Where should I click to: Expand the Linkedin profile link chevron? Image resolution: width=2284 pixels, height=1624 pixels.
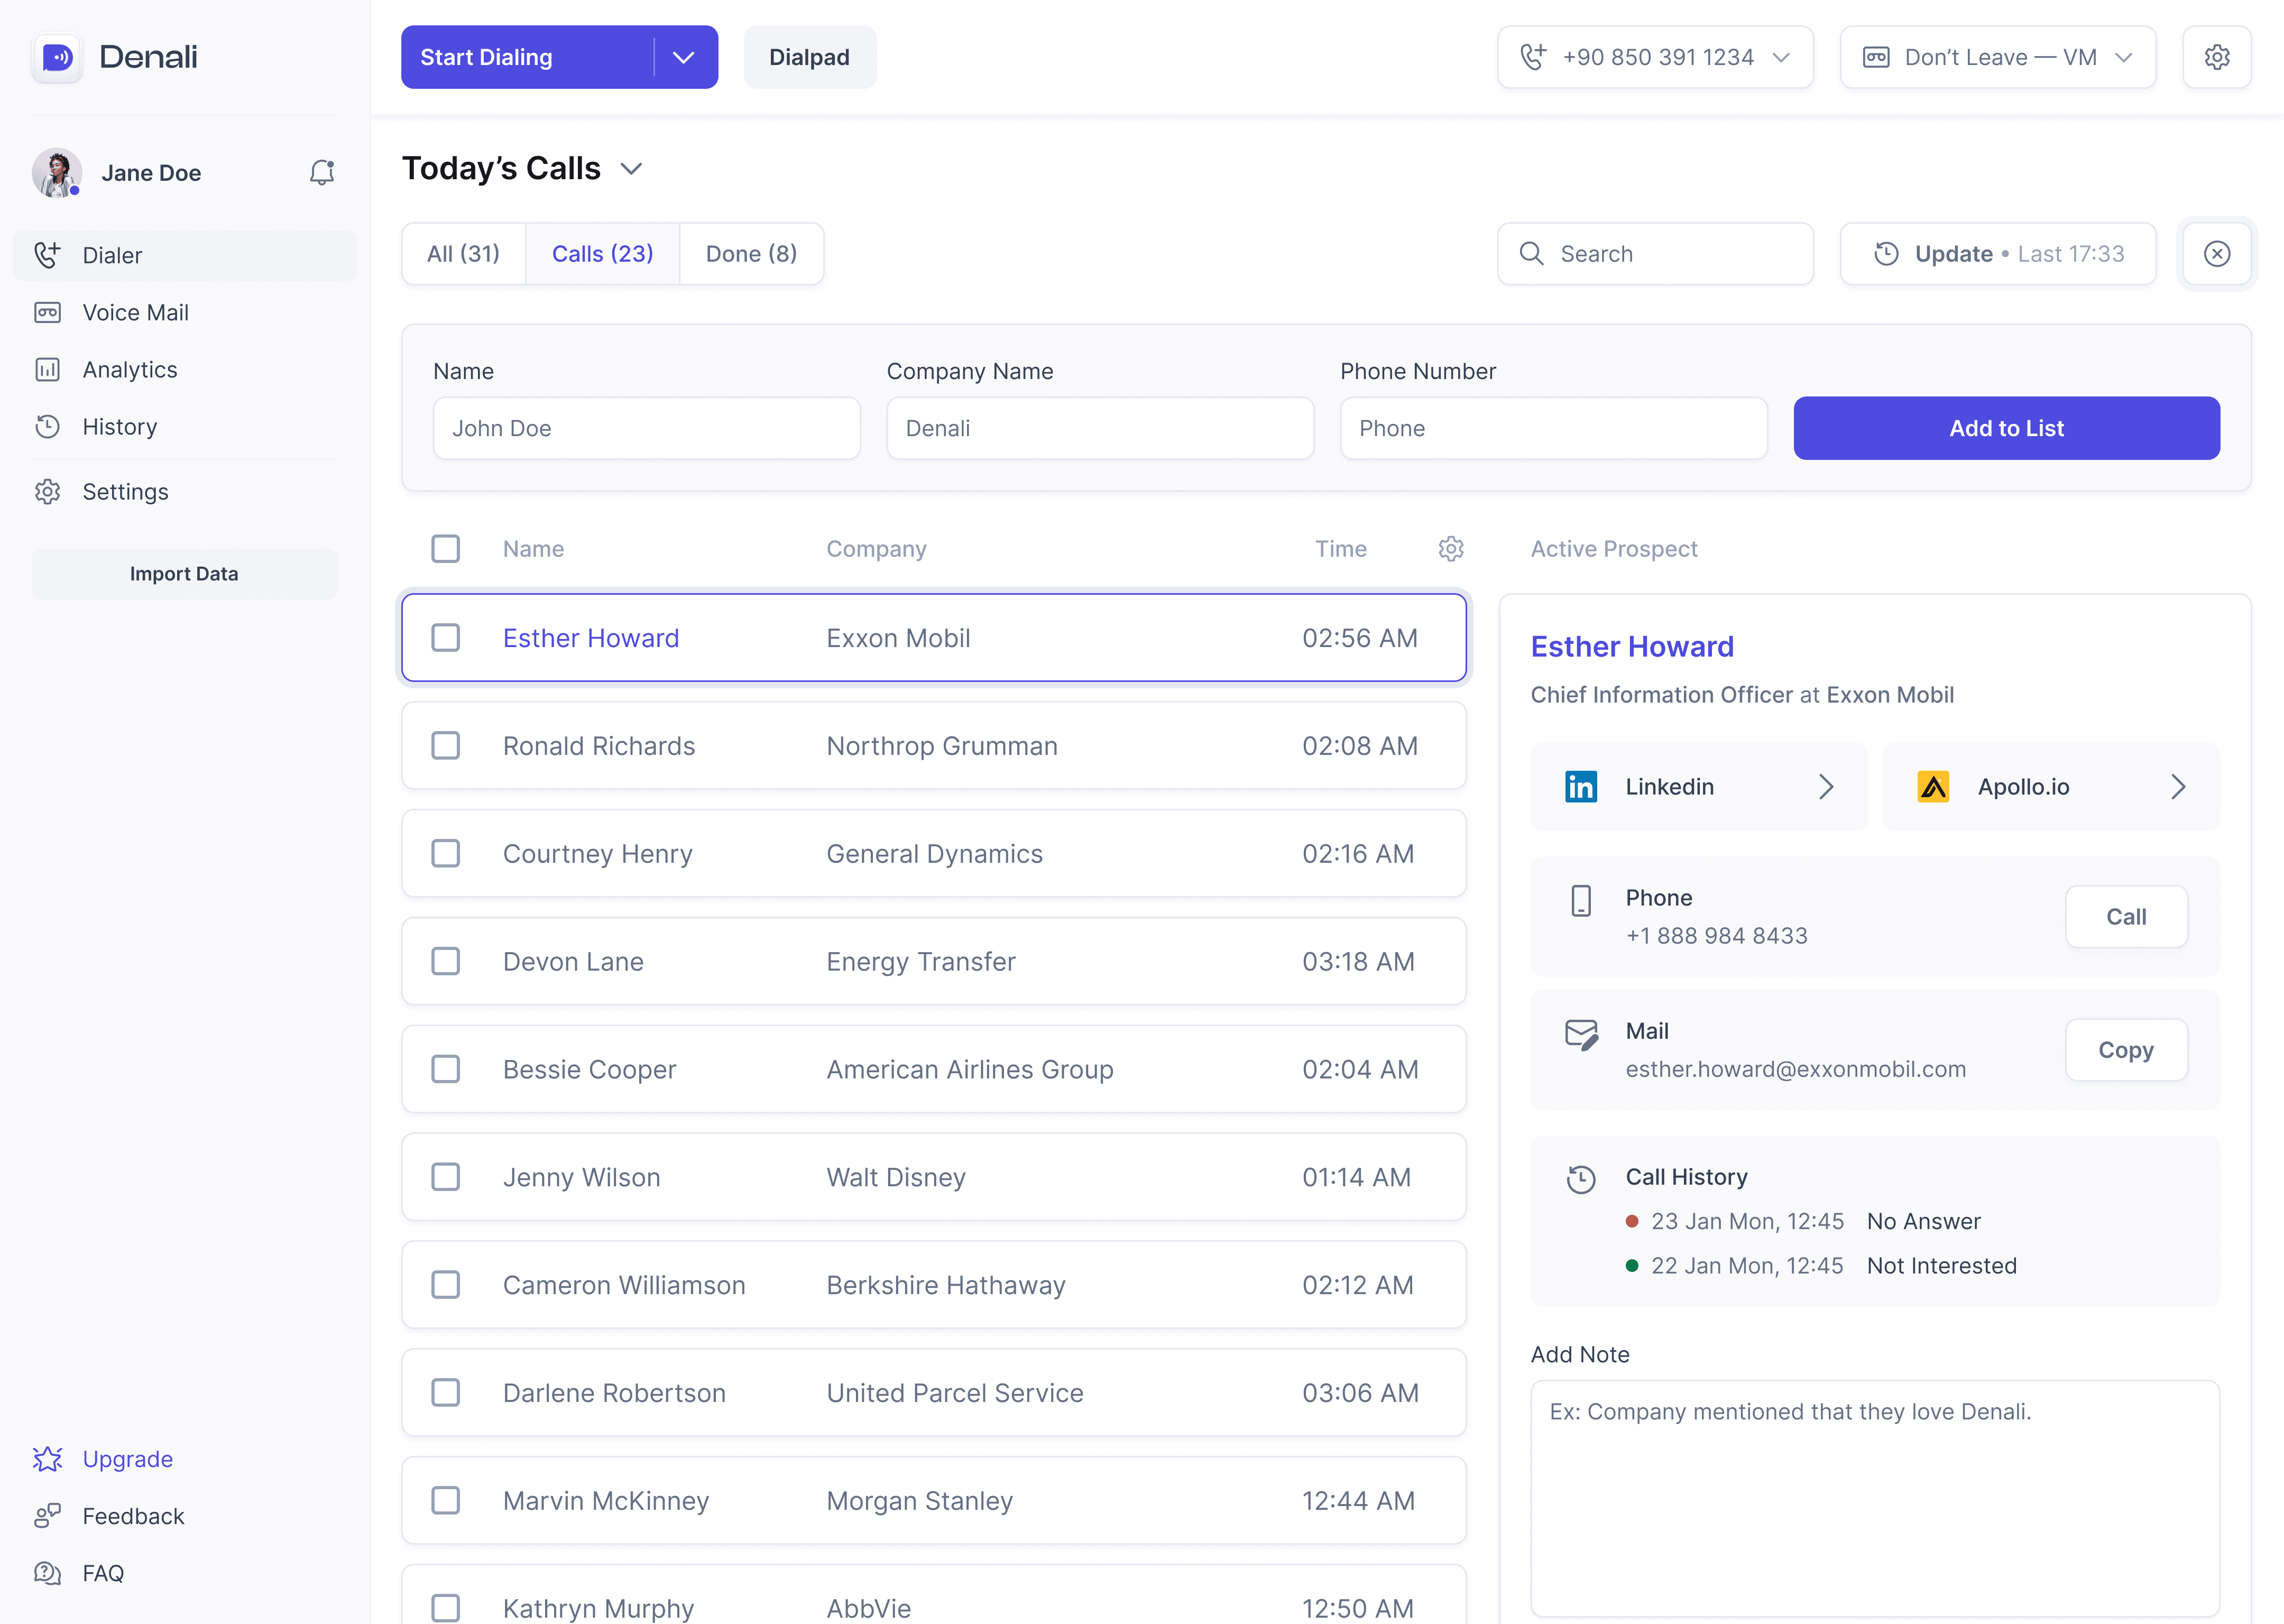click(x=1826, y=787)
